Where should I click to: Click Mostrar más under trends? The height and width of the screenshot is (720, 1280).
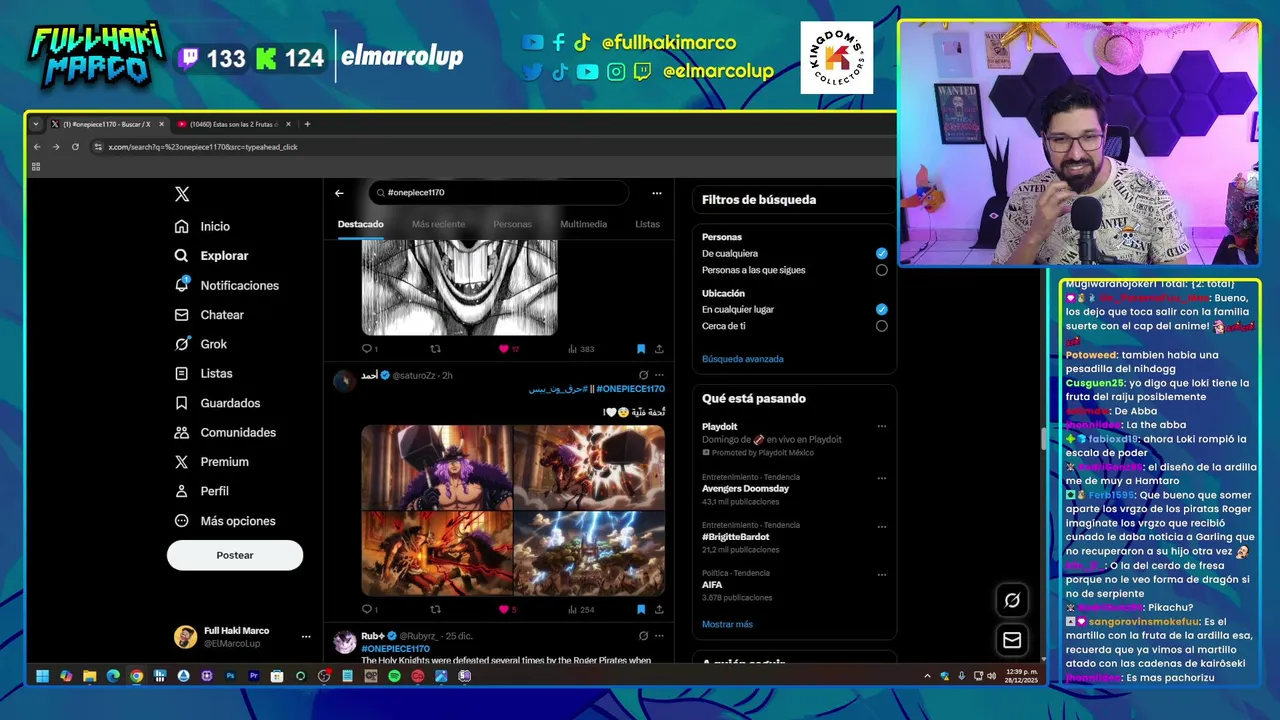727,624
